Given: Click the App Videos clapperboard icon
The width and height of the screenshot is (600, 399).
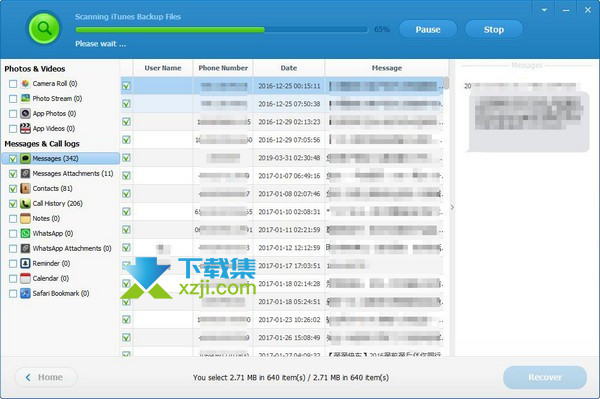Looking at the screenshot, I should pyautogui.click(x=25, y=129).
